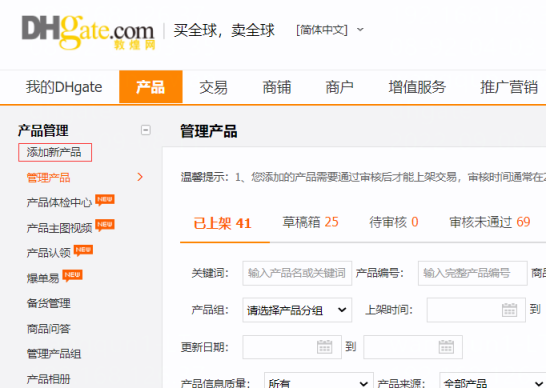546x388 pixels.
Task: Click the 添加新产品 link
Action: point(55,152)
